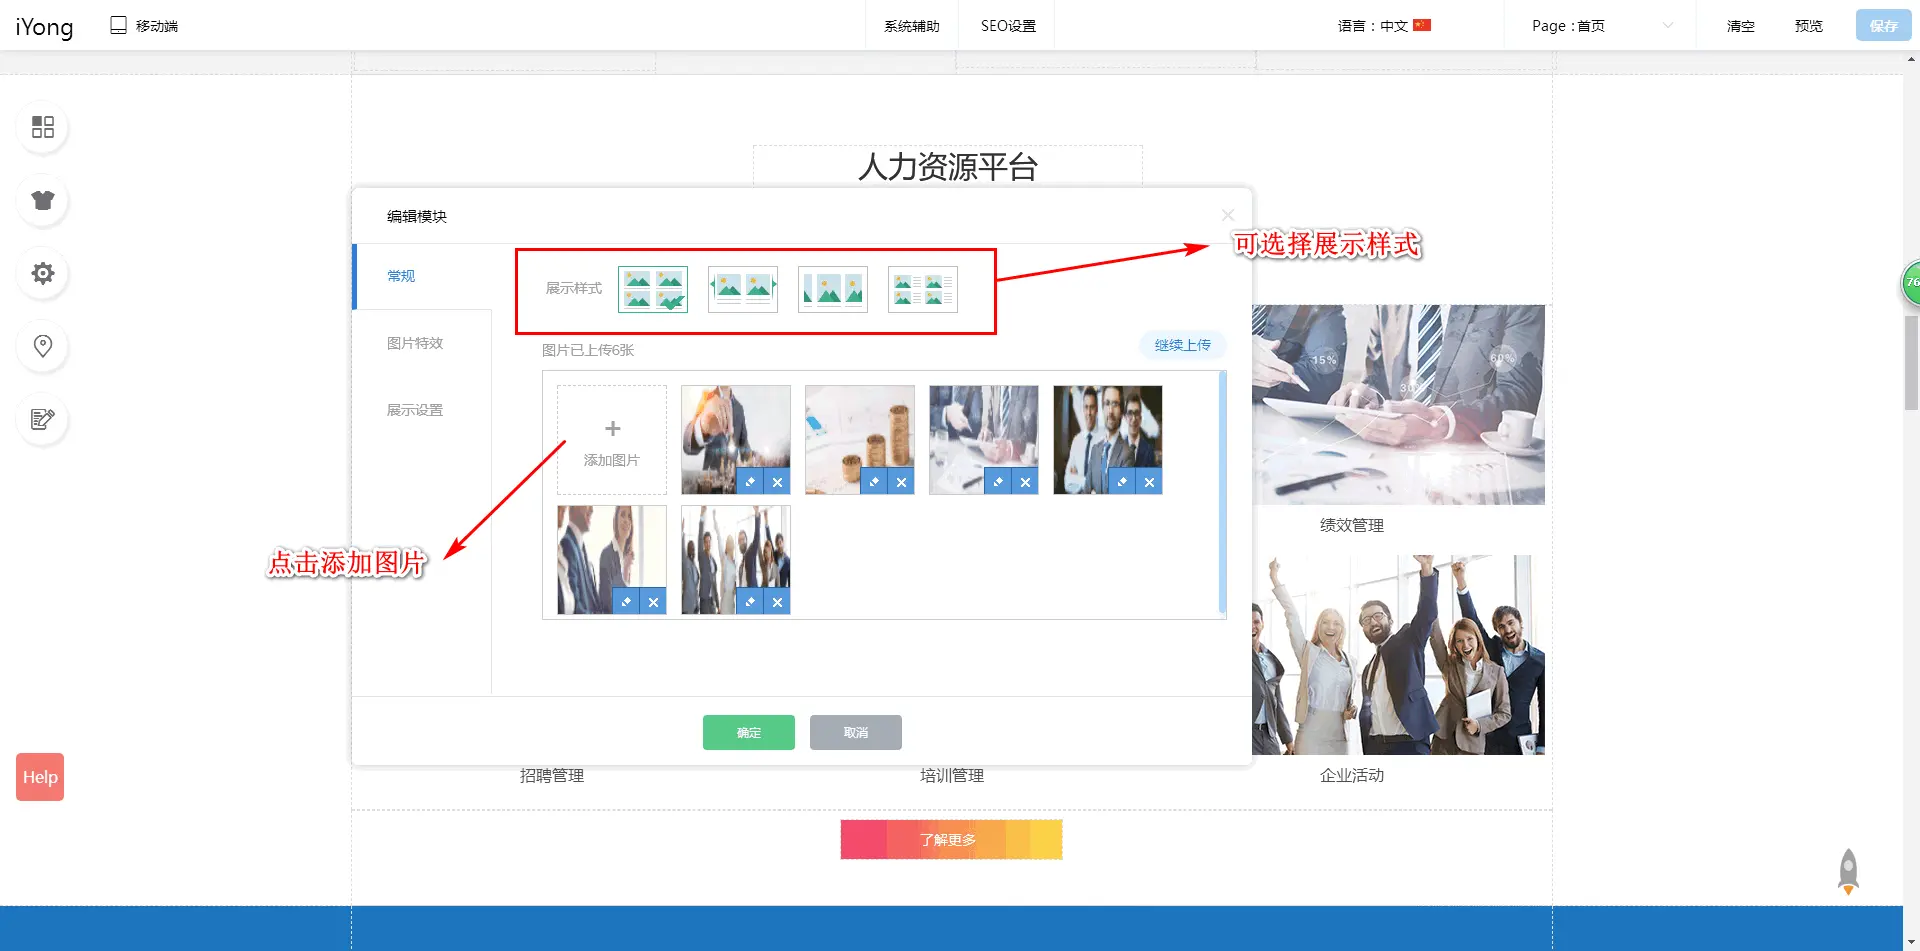
Task: Expand the Page 首页 dropdown
Action: click(1600, 26)
